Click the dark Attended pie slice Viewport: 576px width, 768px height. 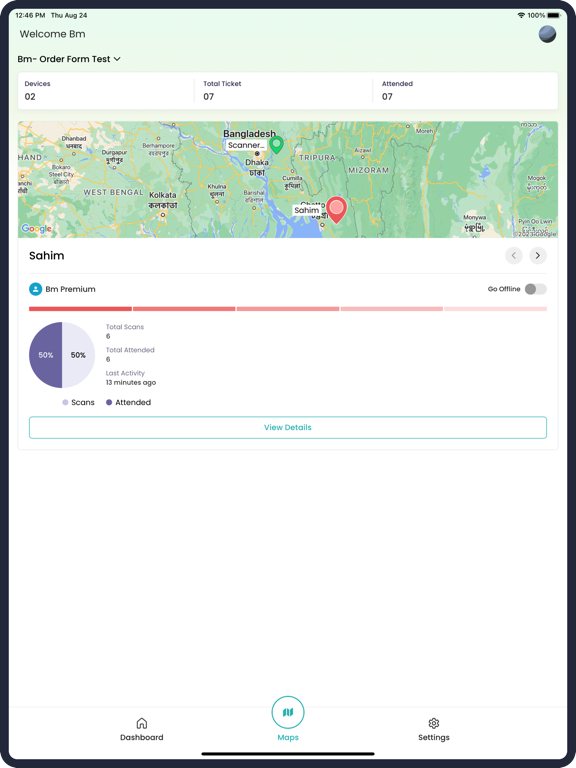pyautogui.click(x=45, y=355)
